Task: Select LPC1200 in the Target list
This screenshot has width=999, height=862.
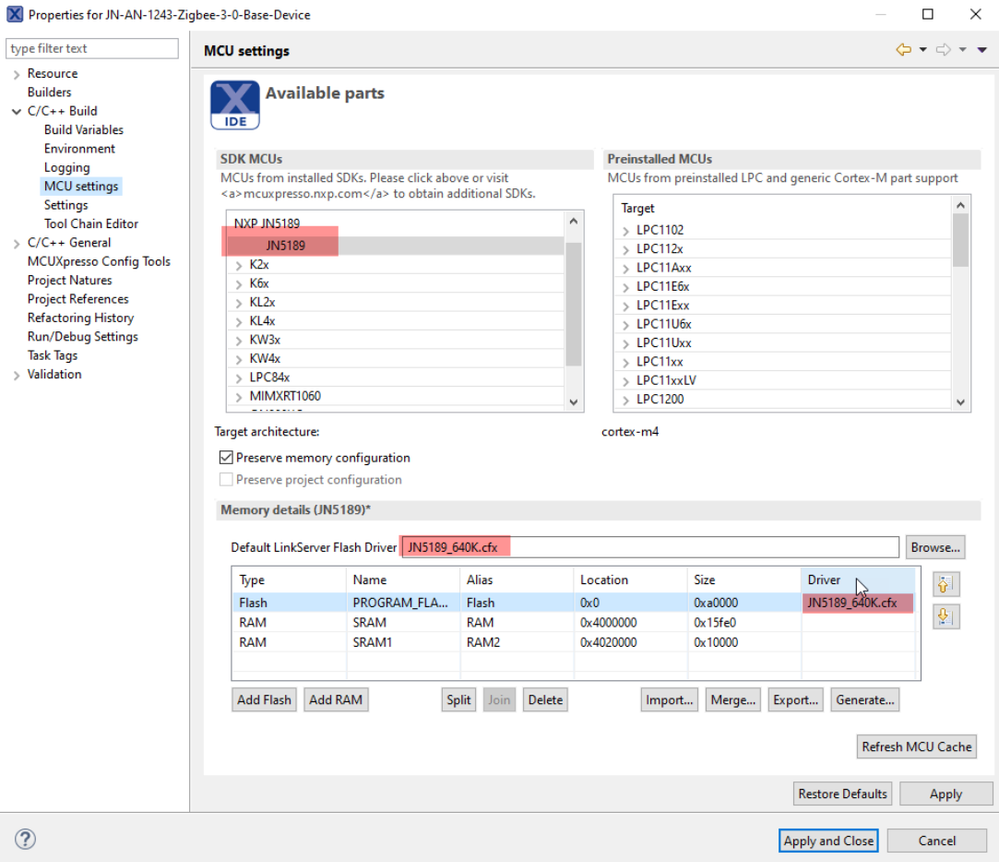Action: (x=660, y=399)
